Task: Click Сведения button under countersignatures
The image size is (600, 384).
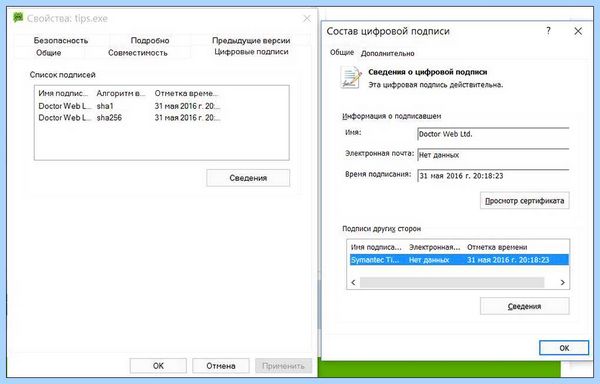Action: tap(525, 306)
